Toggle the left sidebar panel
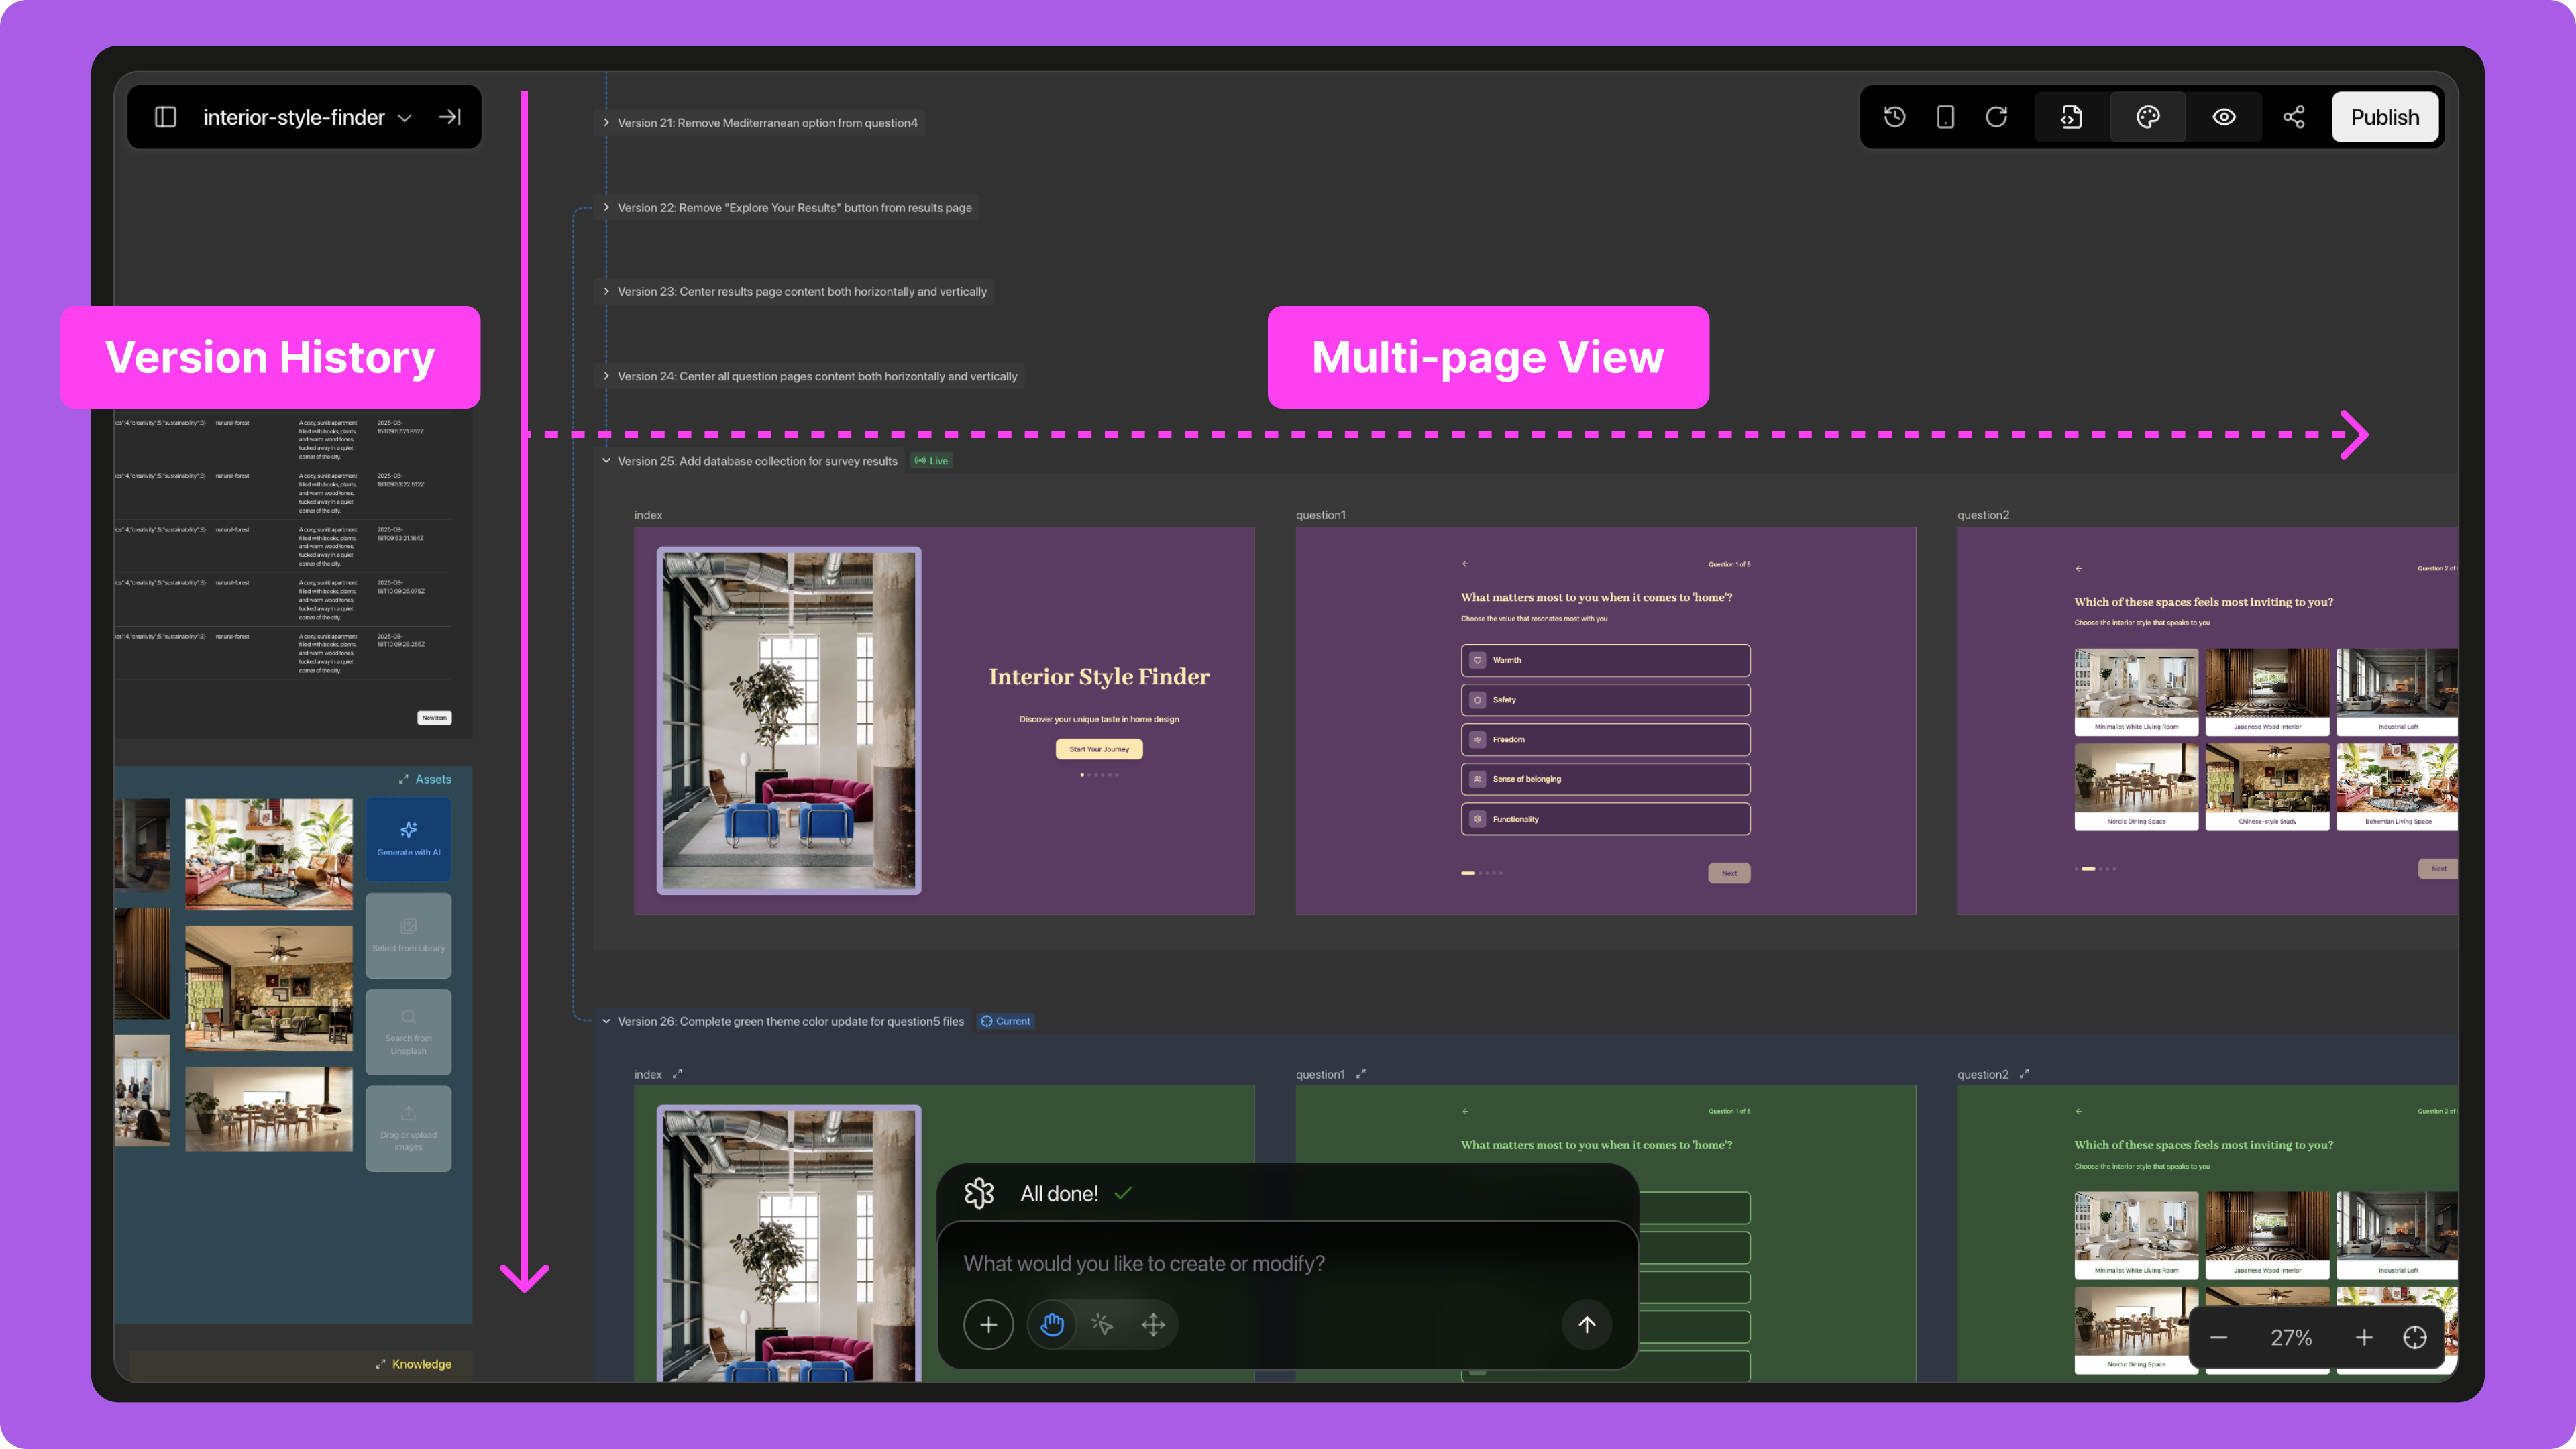This screenshot has width=2576, height=1449. (x=166, y=117)
